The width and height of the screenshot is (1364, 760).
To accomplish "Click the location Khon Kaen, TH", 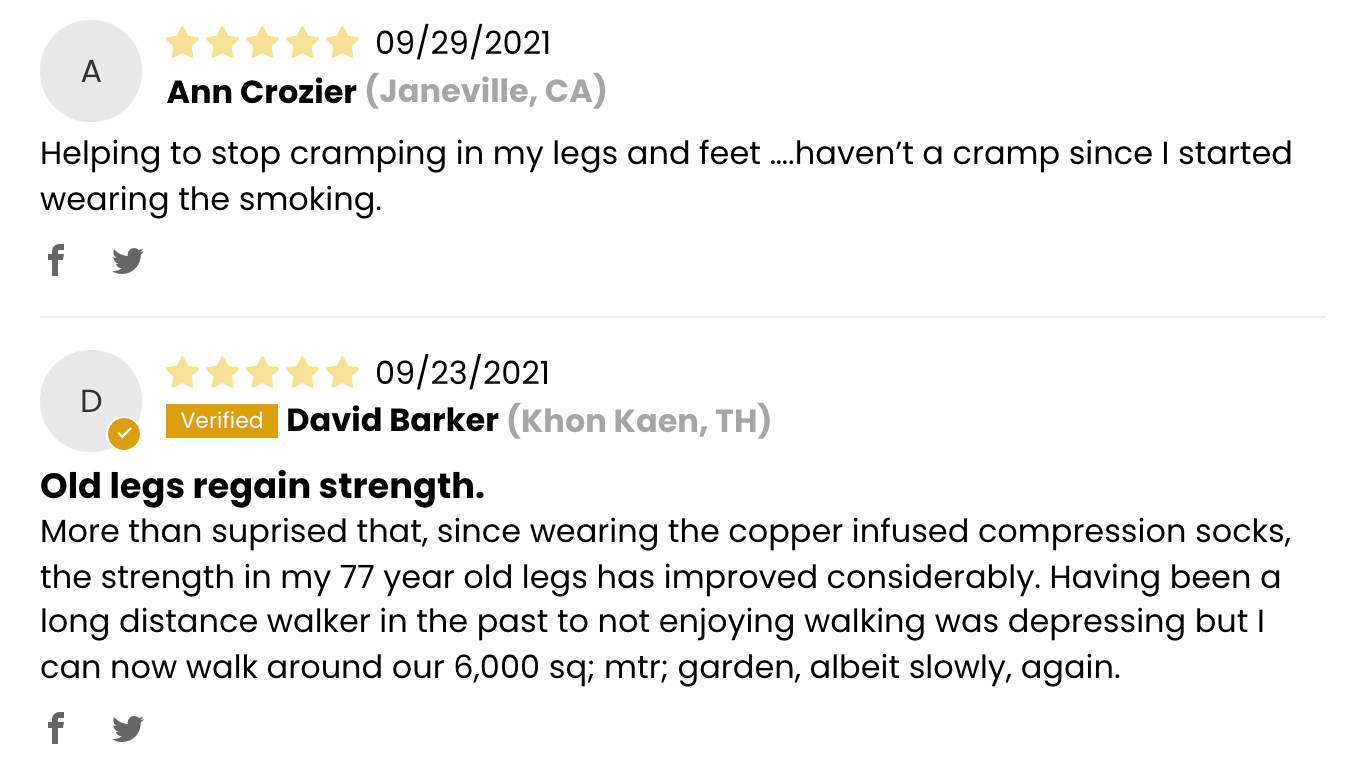I will (x=639, y=421).
